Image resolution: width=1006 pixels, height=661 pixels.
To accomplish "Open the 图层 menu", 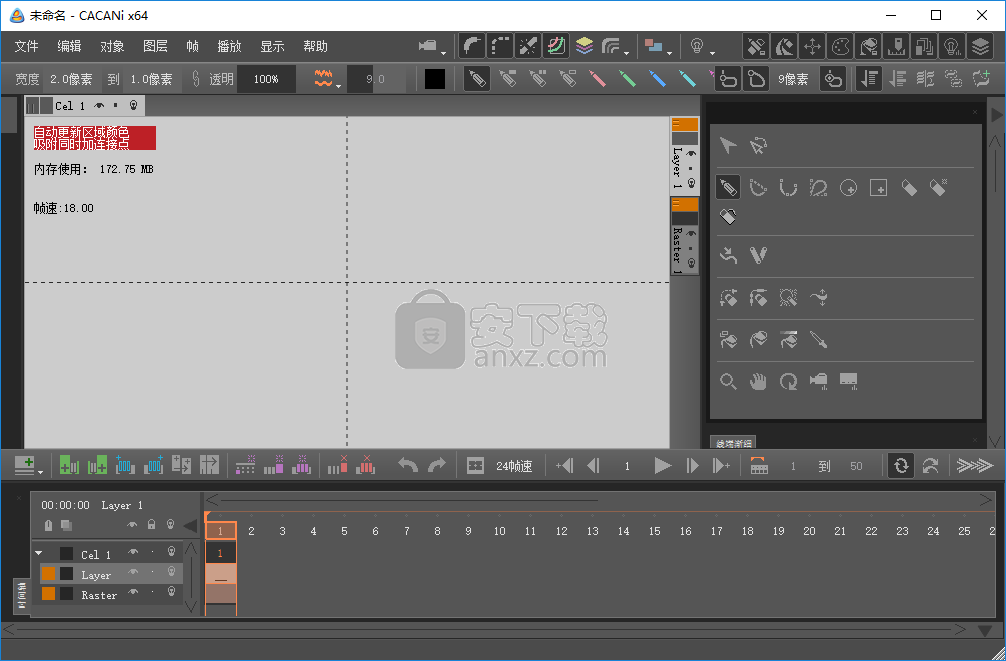I will point(155,46).
